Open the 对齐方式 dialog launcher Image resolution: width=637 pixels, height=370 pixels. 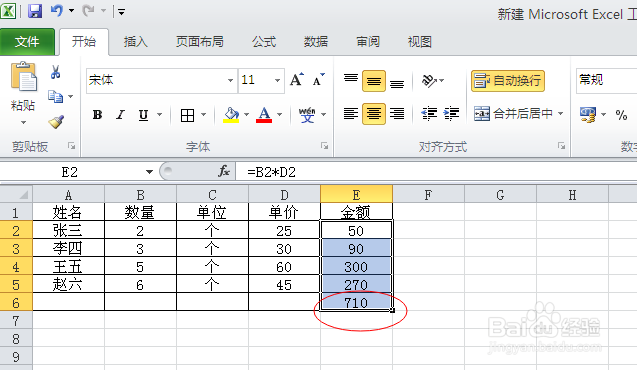click(x=561, y=146)
